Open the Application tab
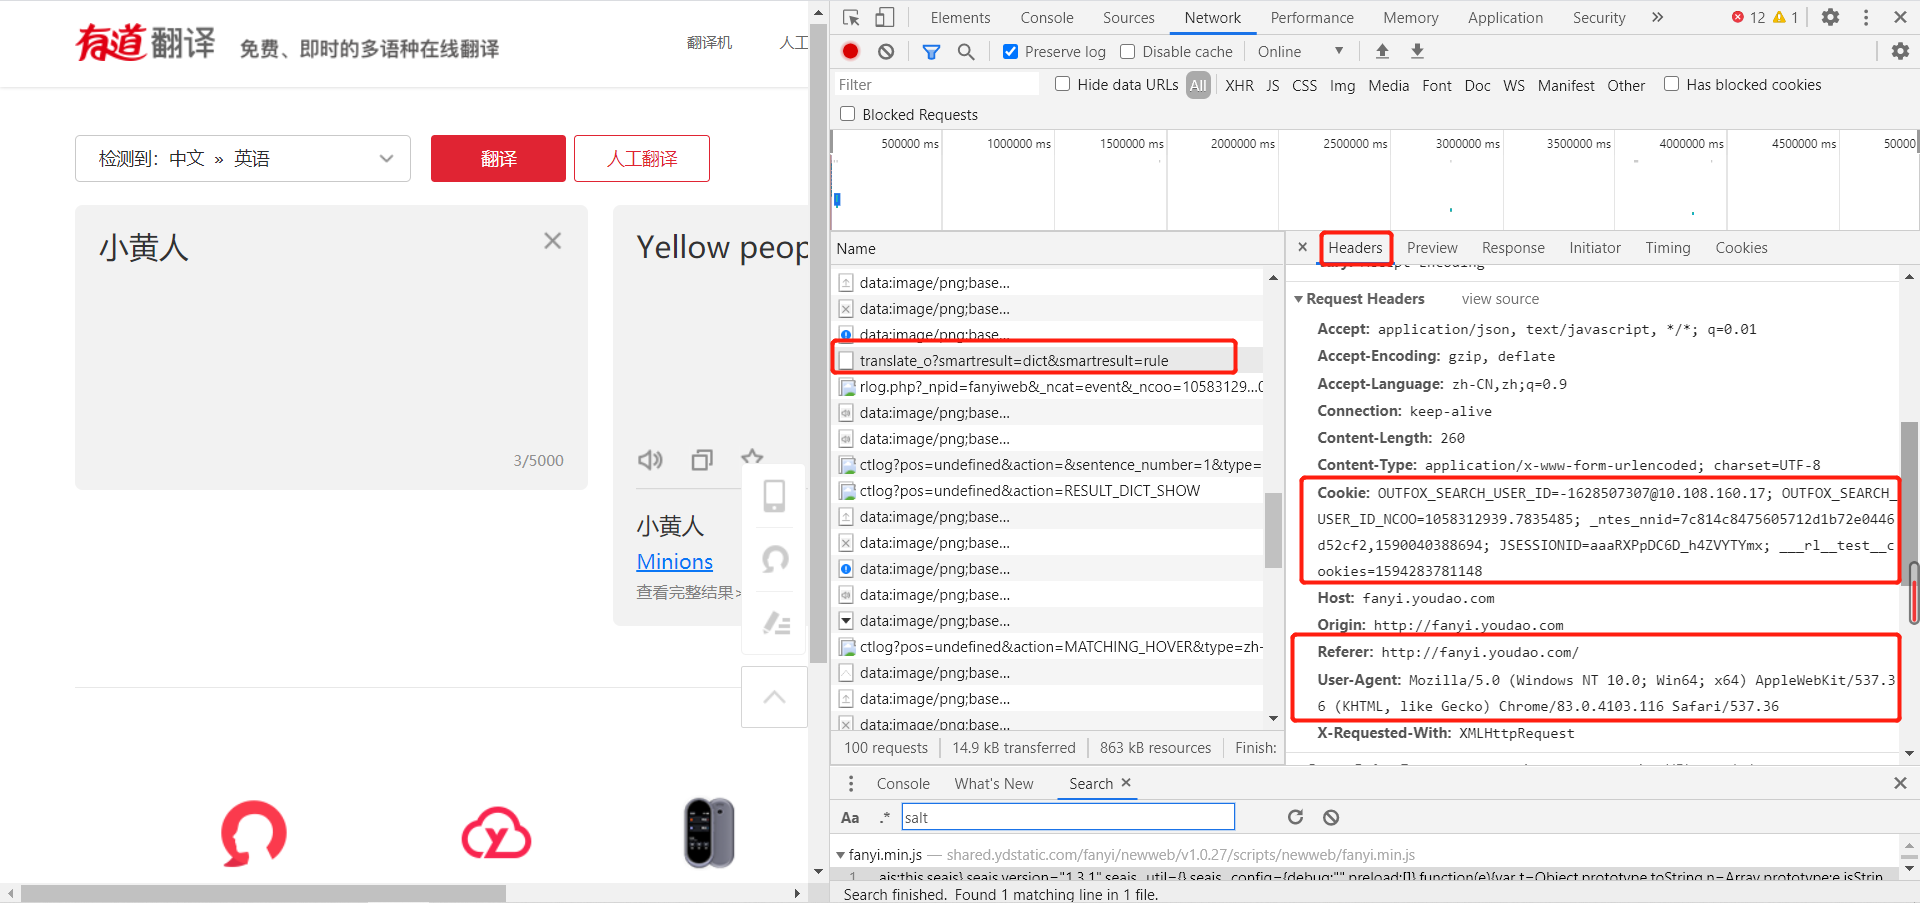 (1505, 17)
